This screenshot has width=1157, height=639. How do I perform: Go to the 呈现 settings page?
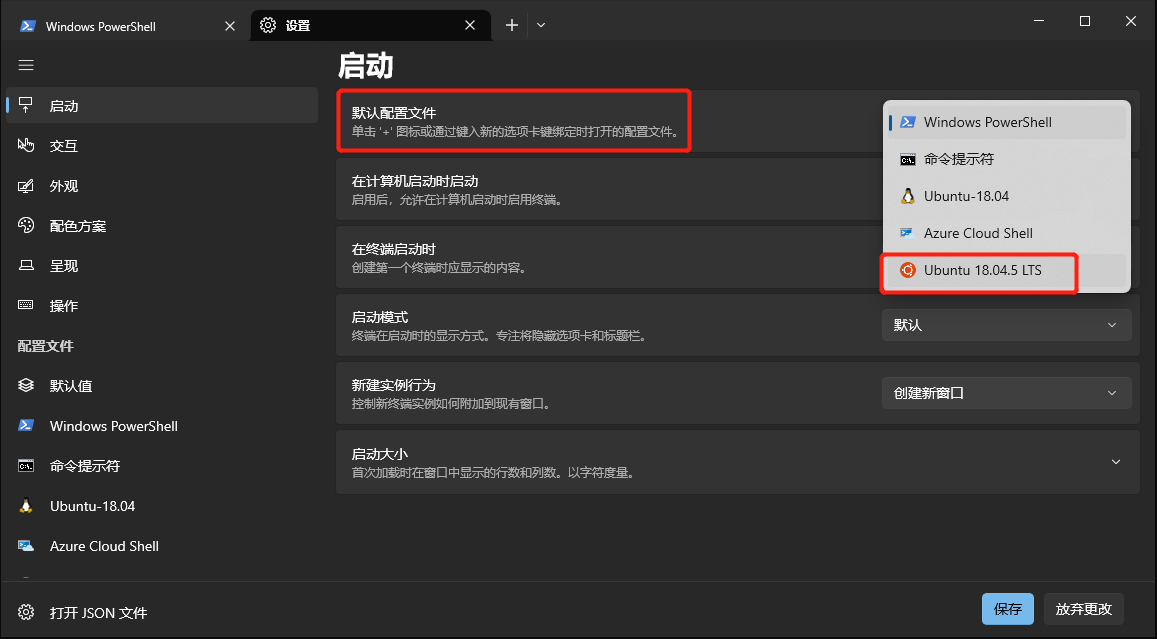(x=162, y=266)
